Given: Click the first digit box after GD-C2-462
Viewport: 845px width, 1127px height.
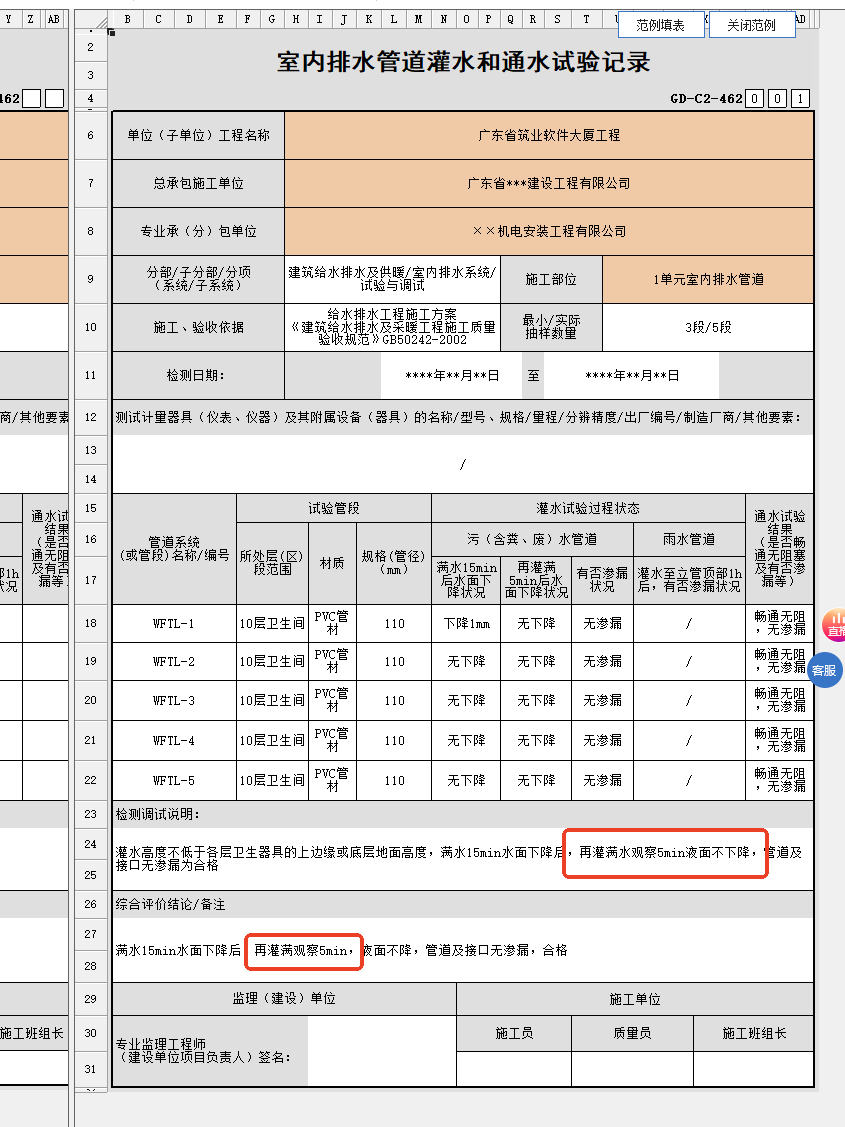Looking at the screenshot, I should (755, 98).
